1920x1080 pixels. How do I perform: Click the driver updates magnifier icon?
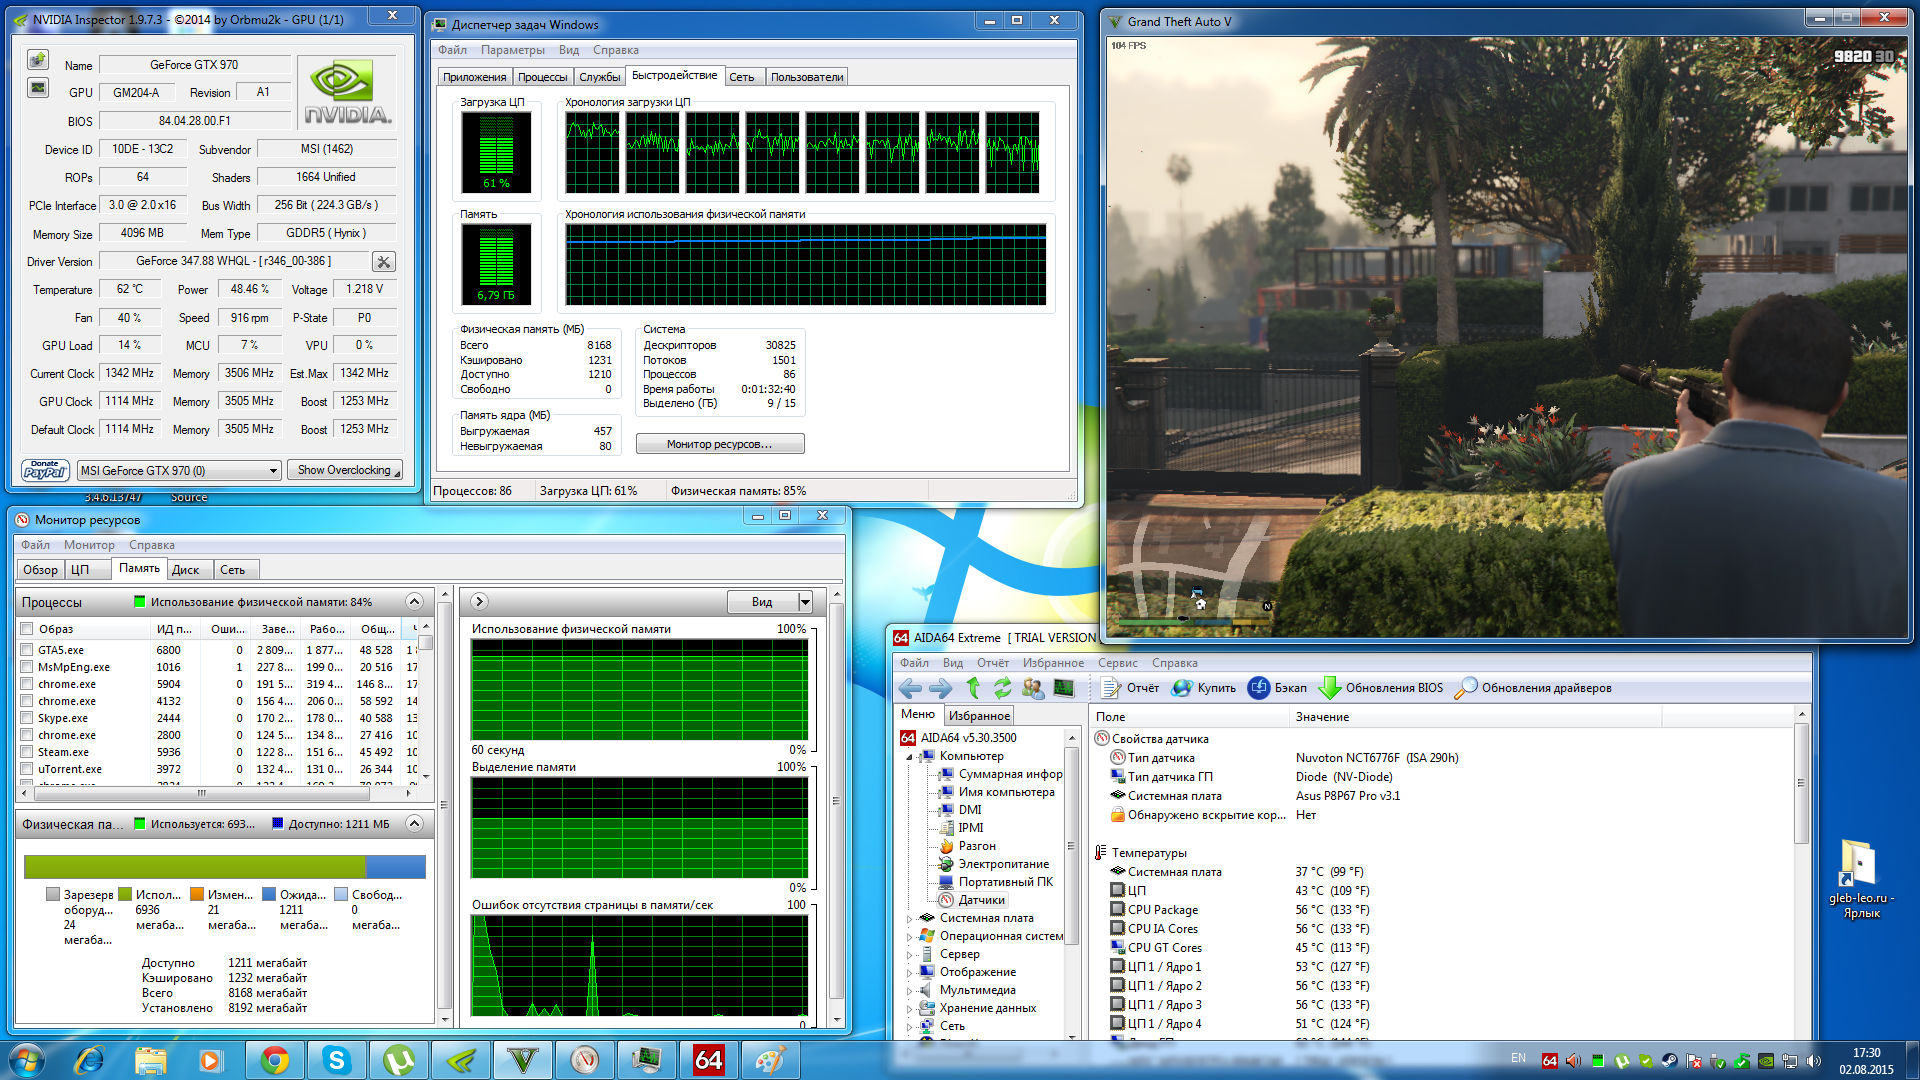click(1466, 688)
